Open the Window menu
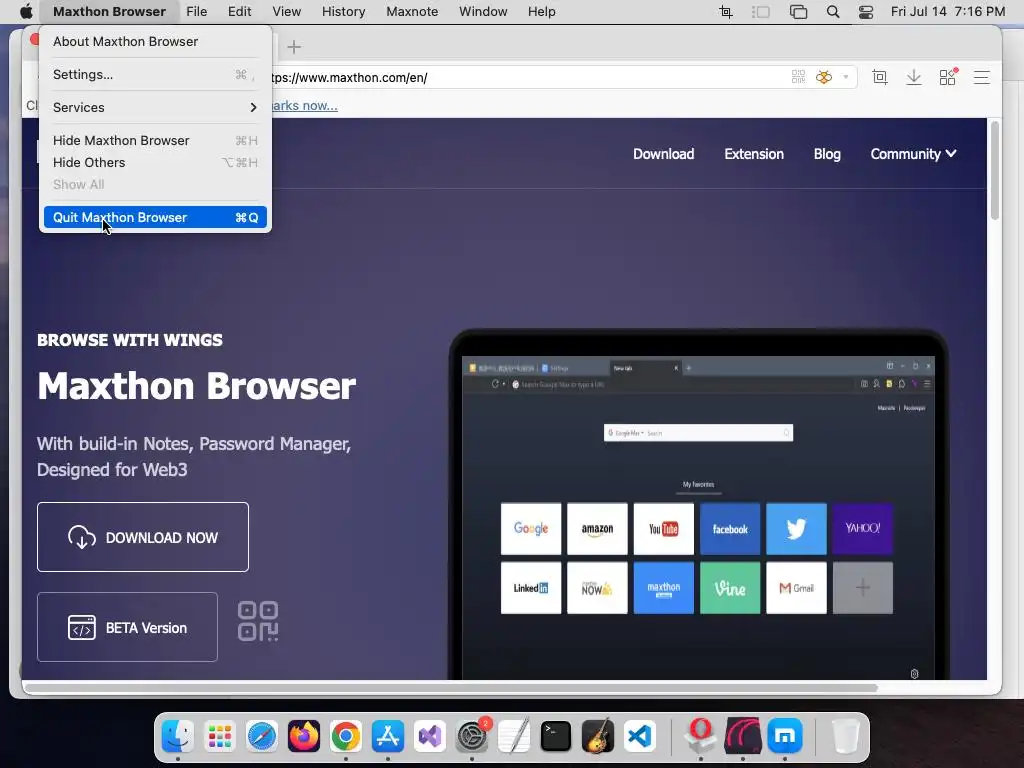The height and width of the screenshot is (768, 1024). (x=483, y=11)
